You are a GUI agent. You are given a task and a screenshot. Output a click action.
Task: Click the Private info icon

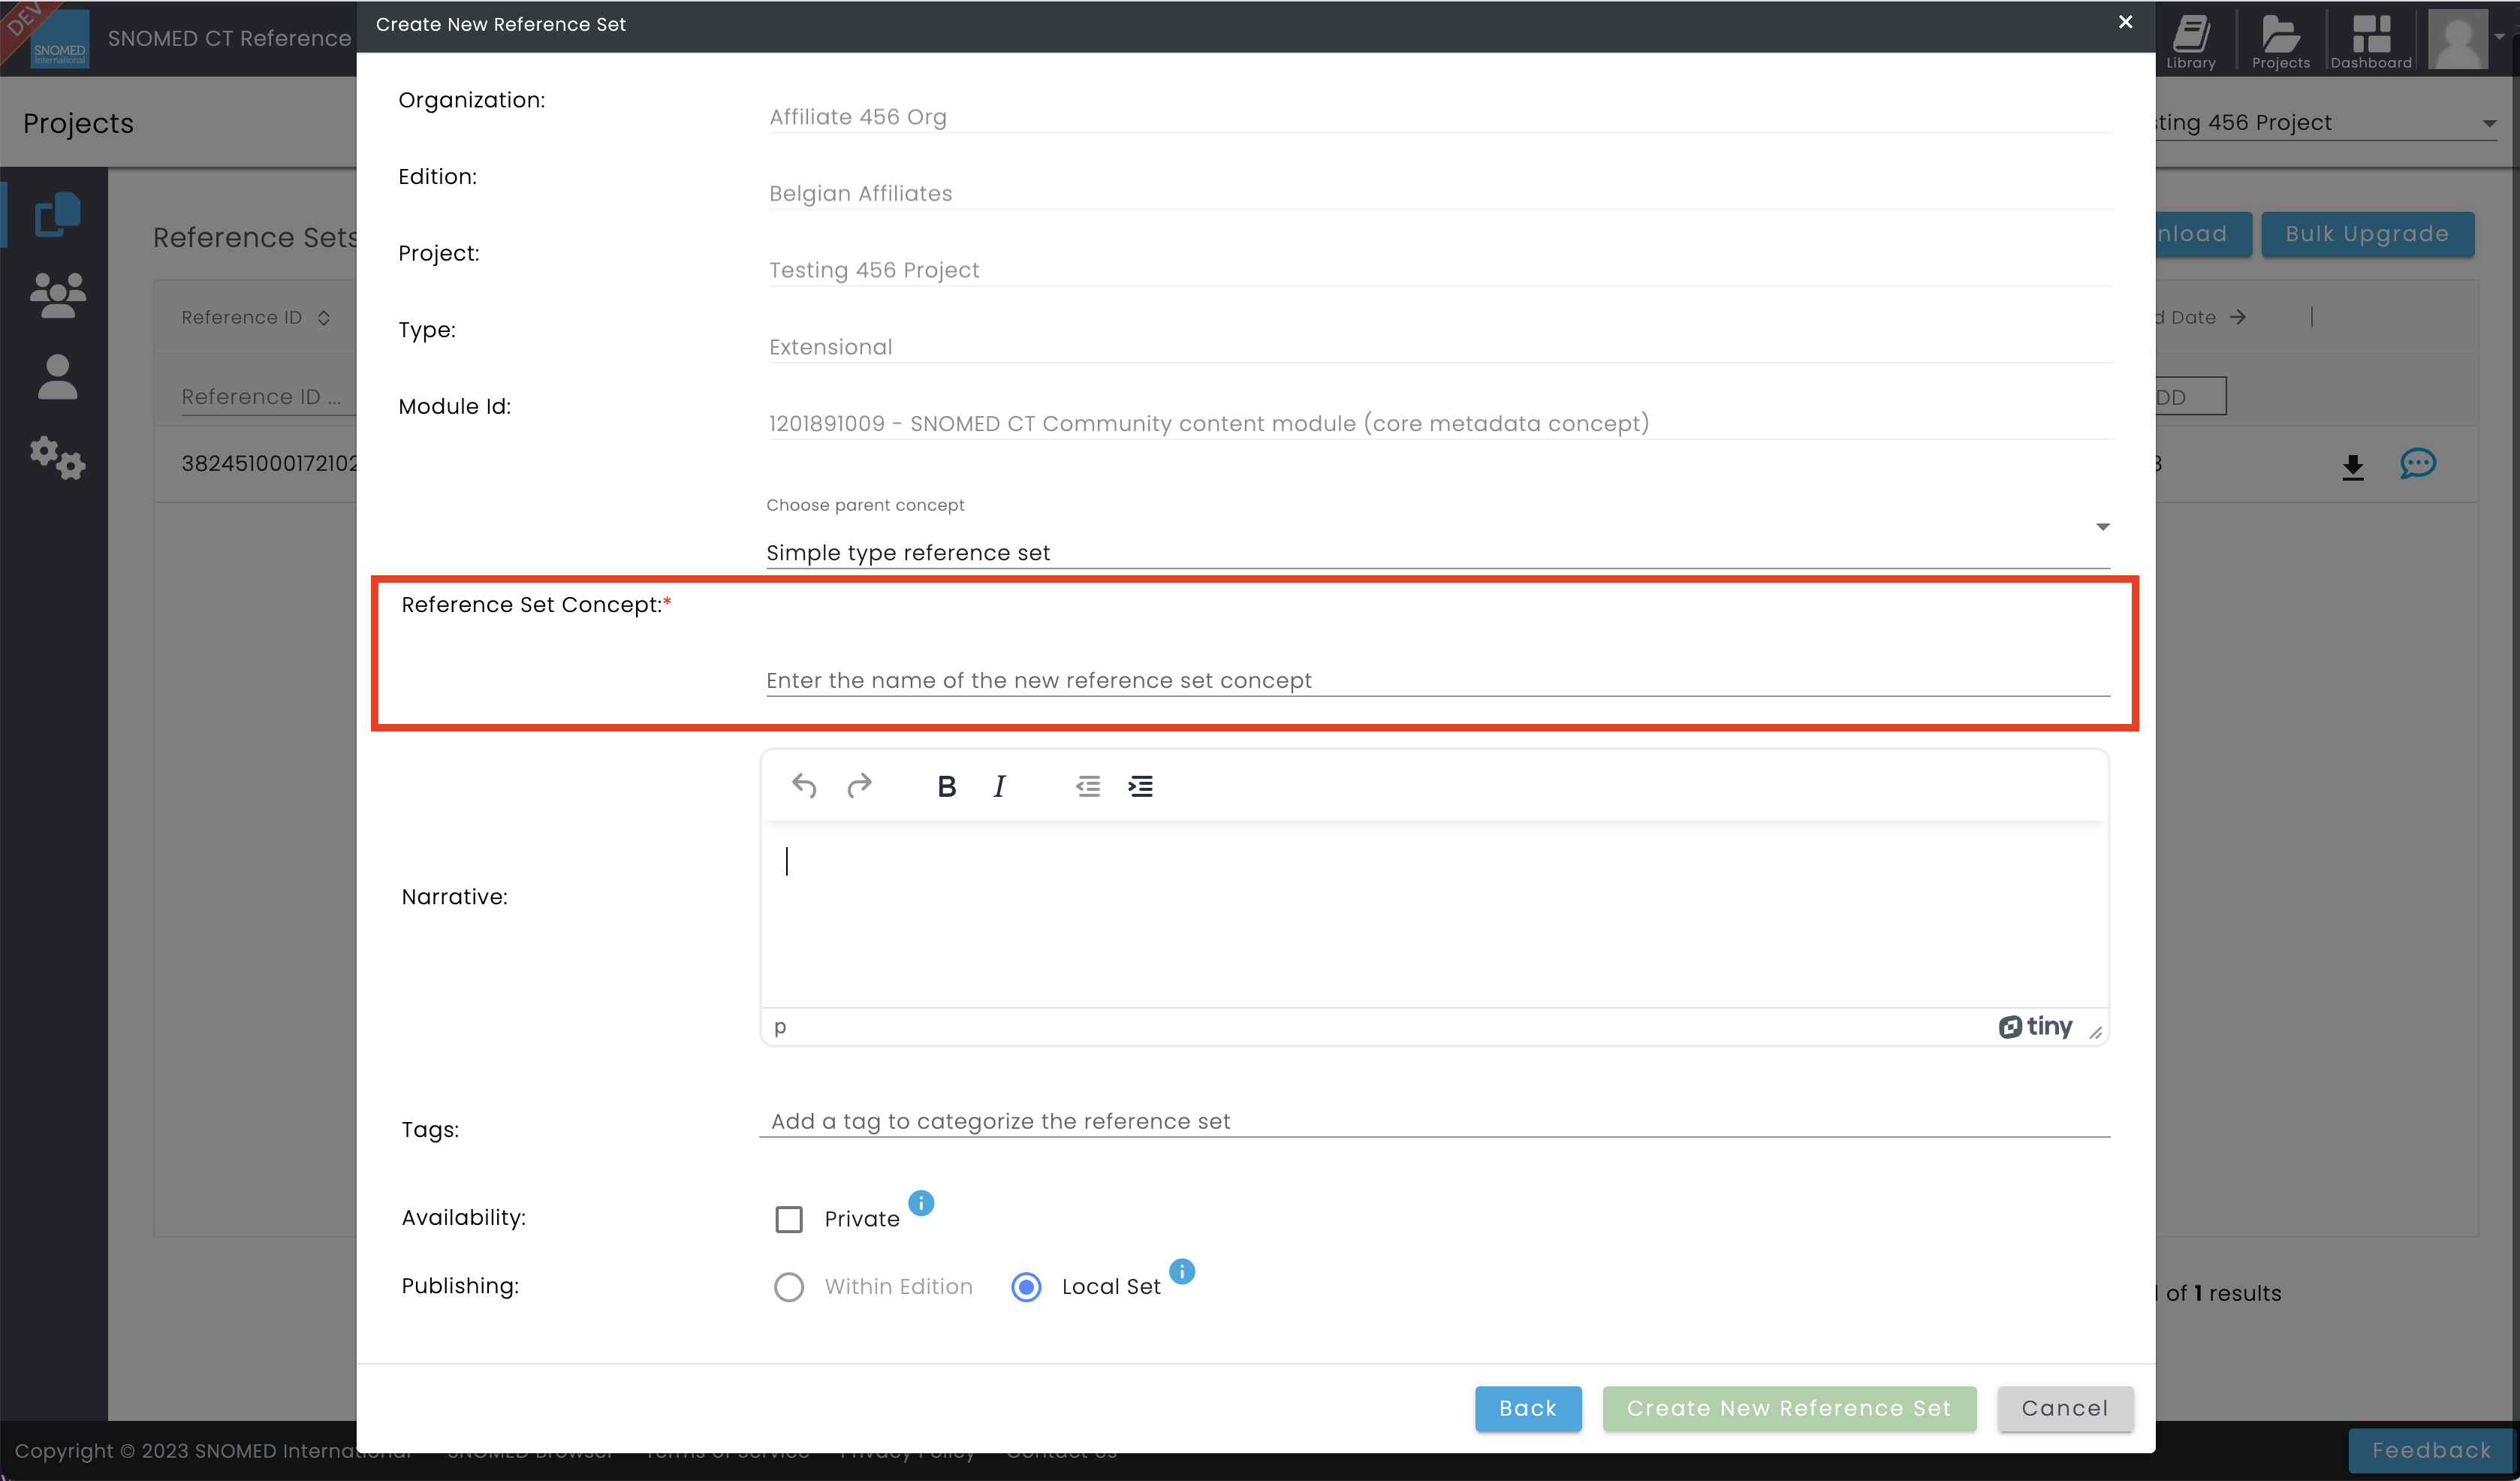(920, 1203)
